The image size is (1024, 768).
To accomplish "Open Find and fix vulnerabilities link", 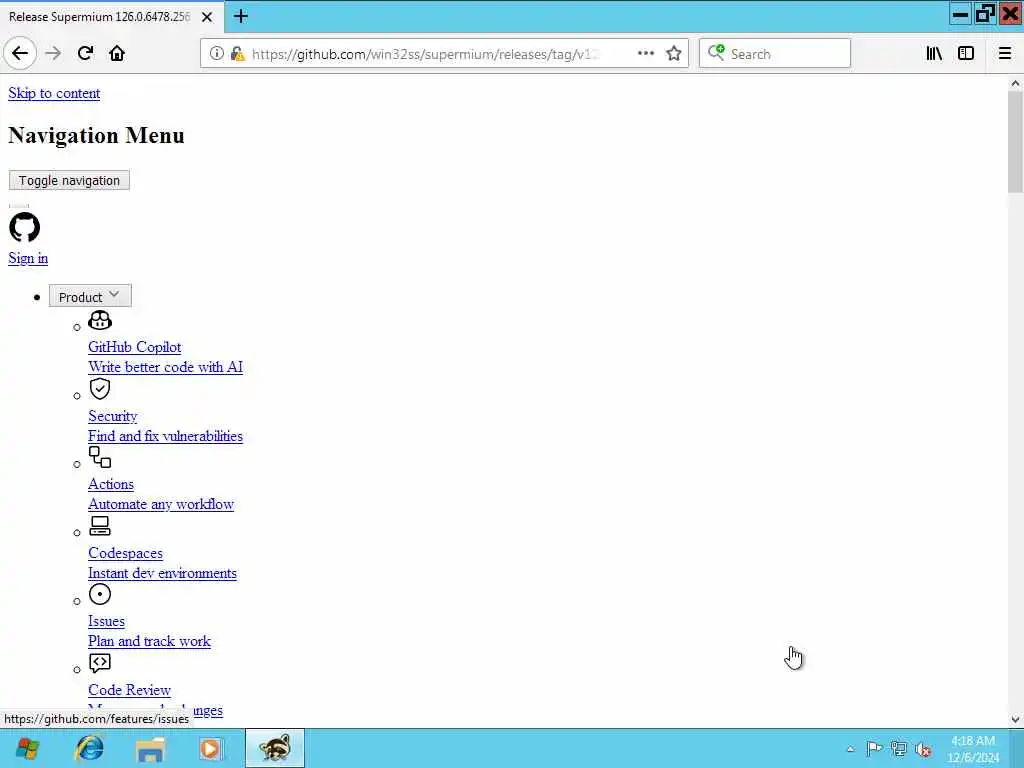I will click(x=165, y=436).
